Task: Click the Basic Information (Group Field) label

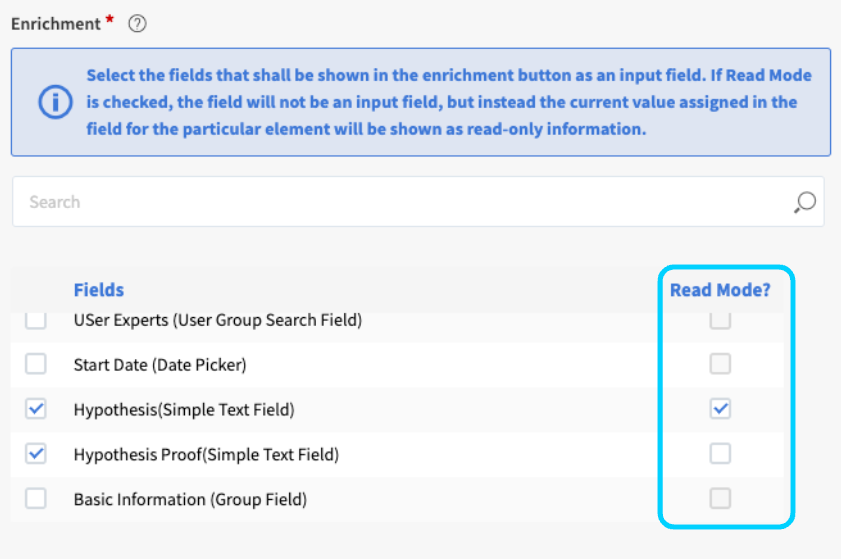Action: (190, 499)
